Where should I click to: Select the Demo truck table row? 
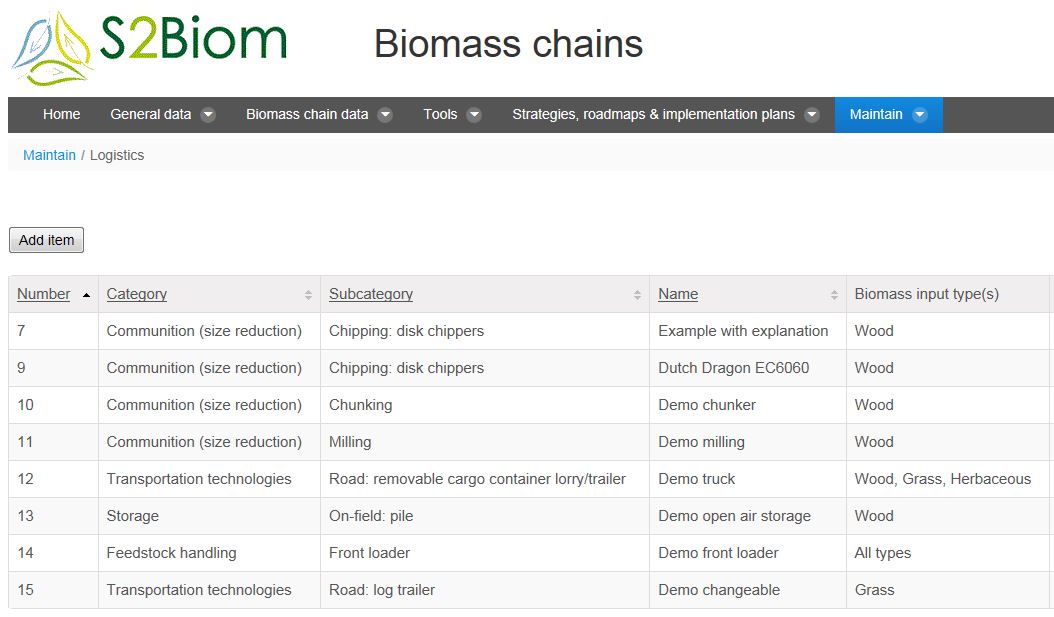click(530, 479)
